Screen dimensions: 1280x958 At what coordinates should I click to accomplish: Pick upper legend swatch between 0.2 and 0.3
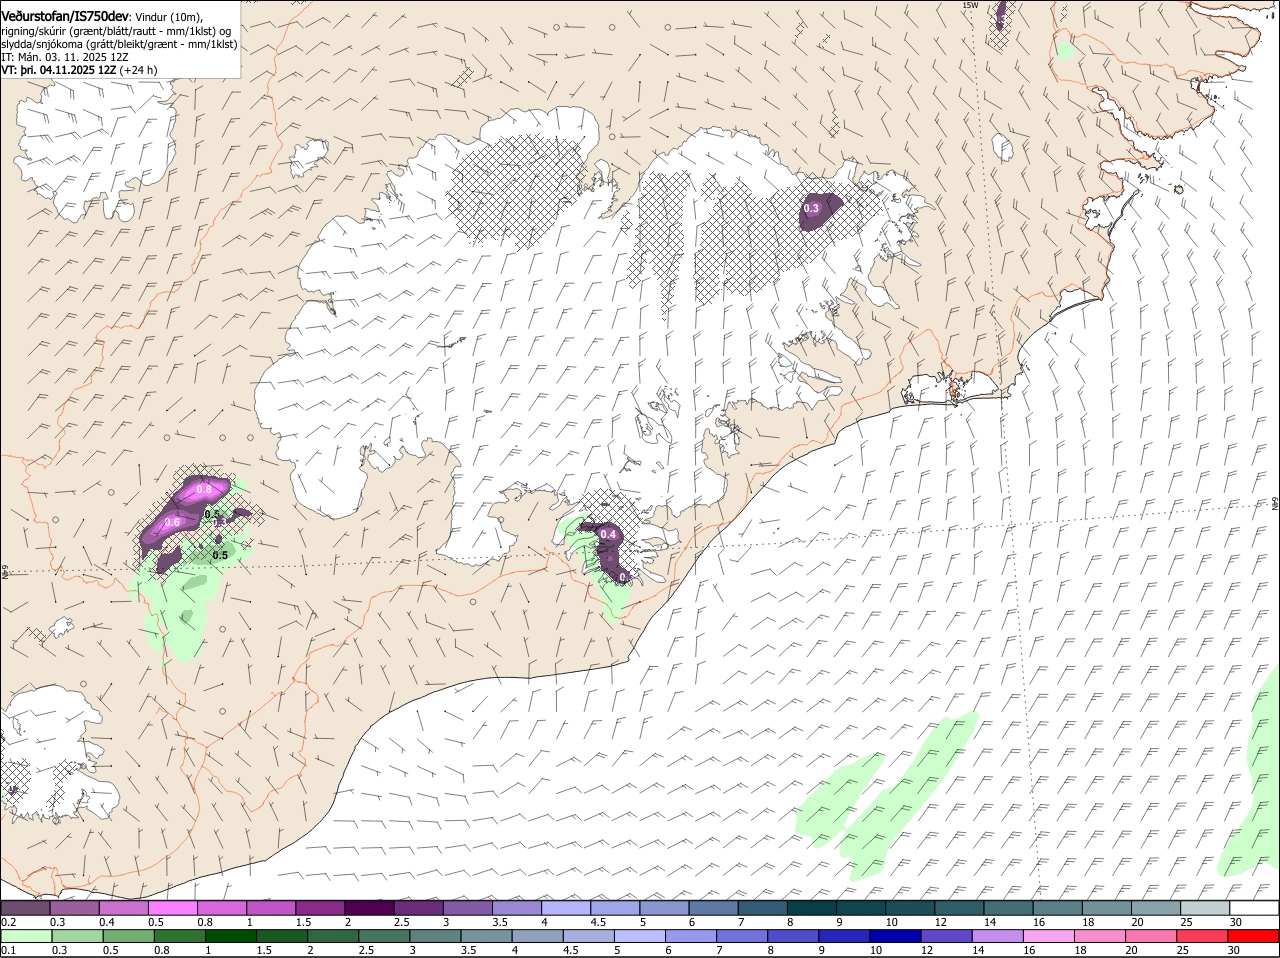[x=25, y=908]
